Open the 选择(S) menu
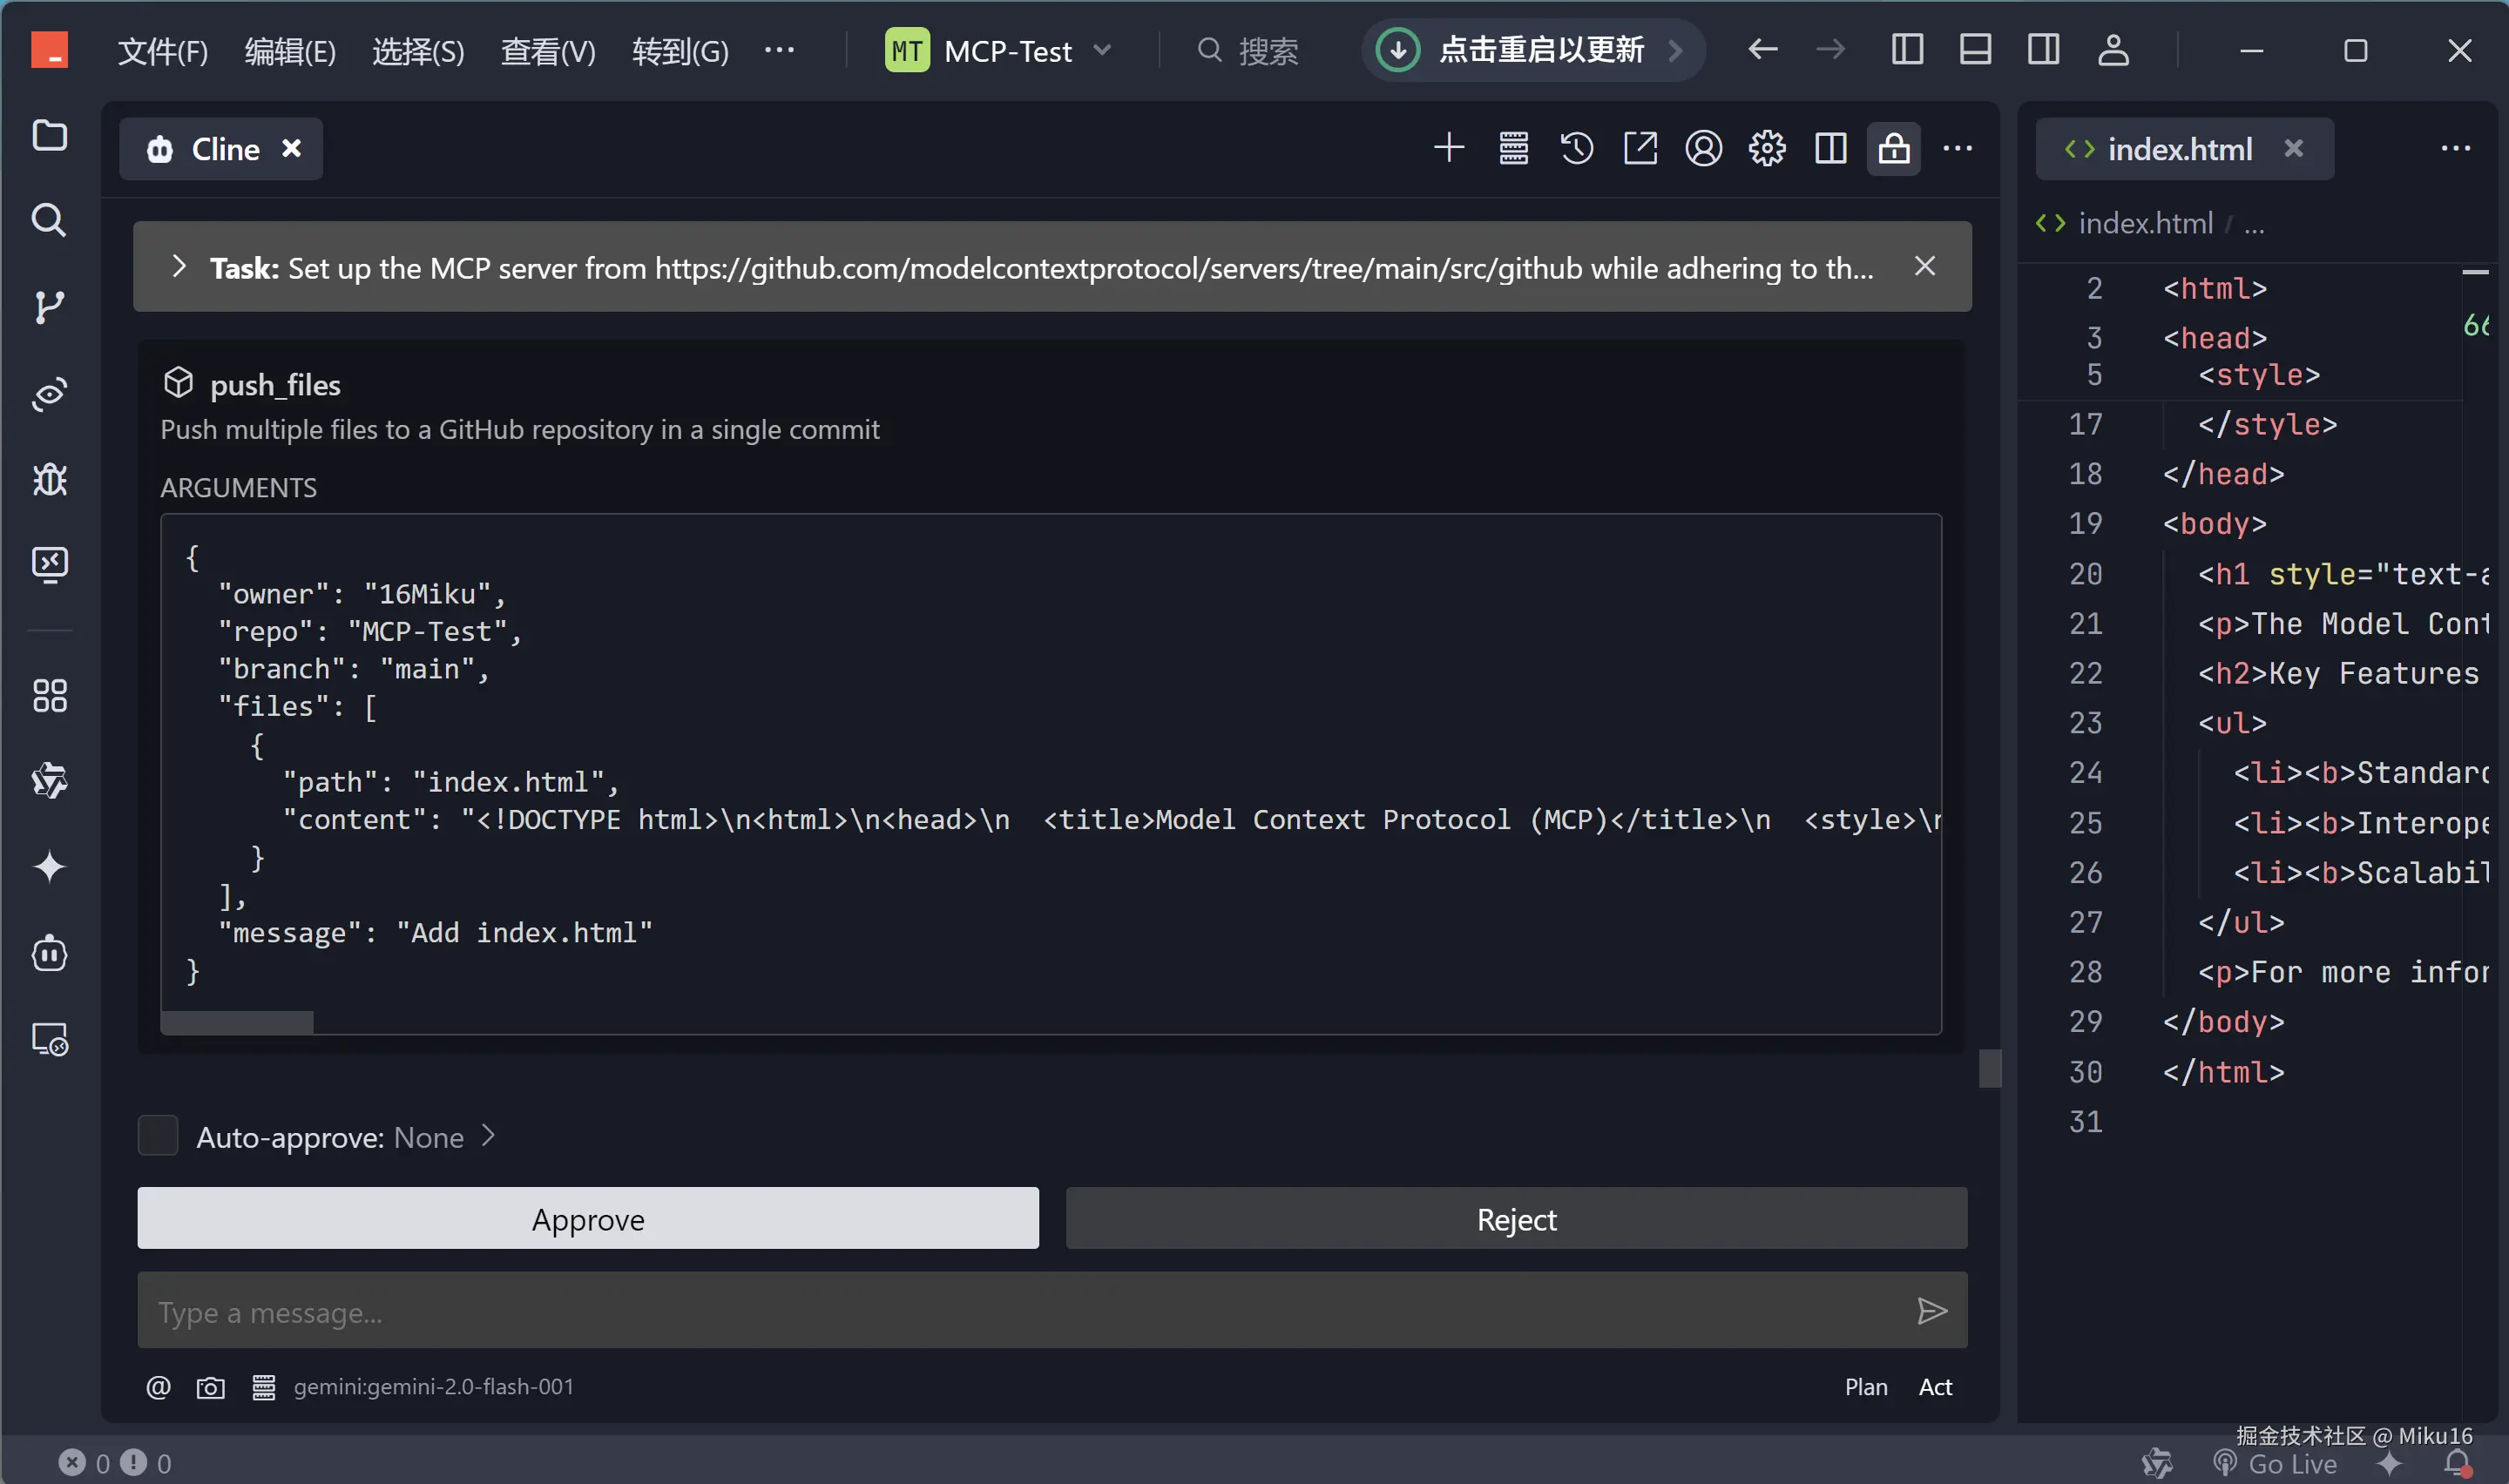The width and height of the screenshot is (2509, 1484). (x=418, y=50)
